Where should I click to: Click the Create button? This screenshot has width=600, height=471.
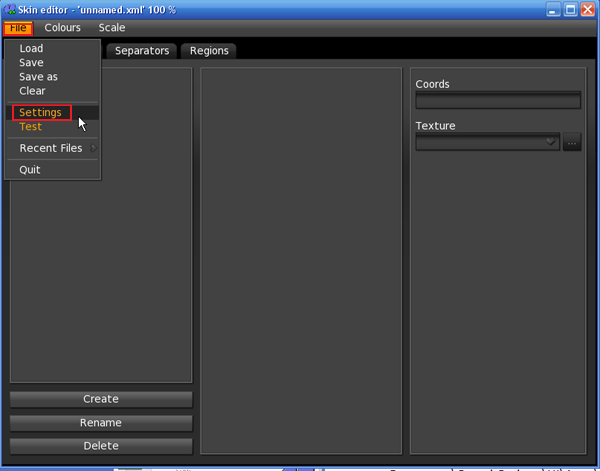[101, 399]
